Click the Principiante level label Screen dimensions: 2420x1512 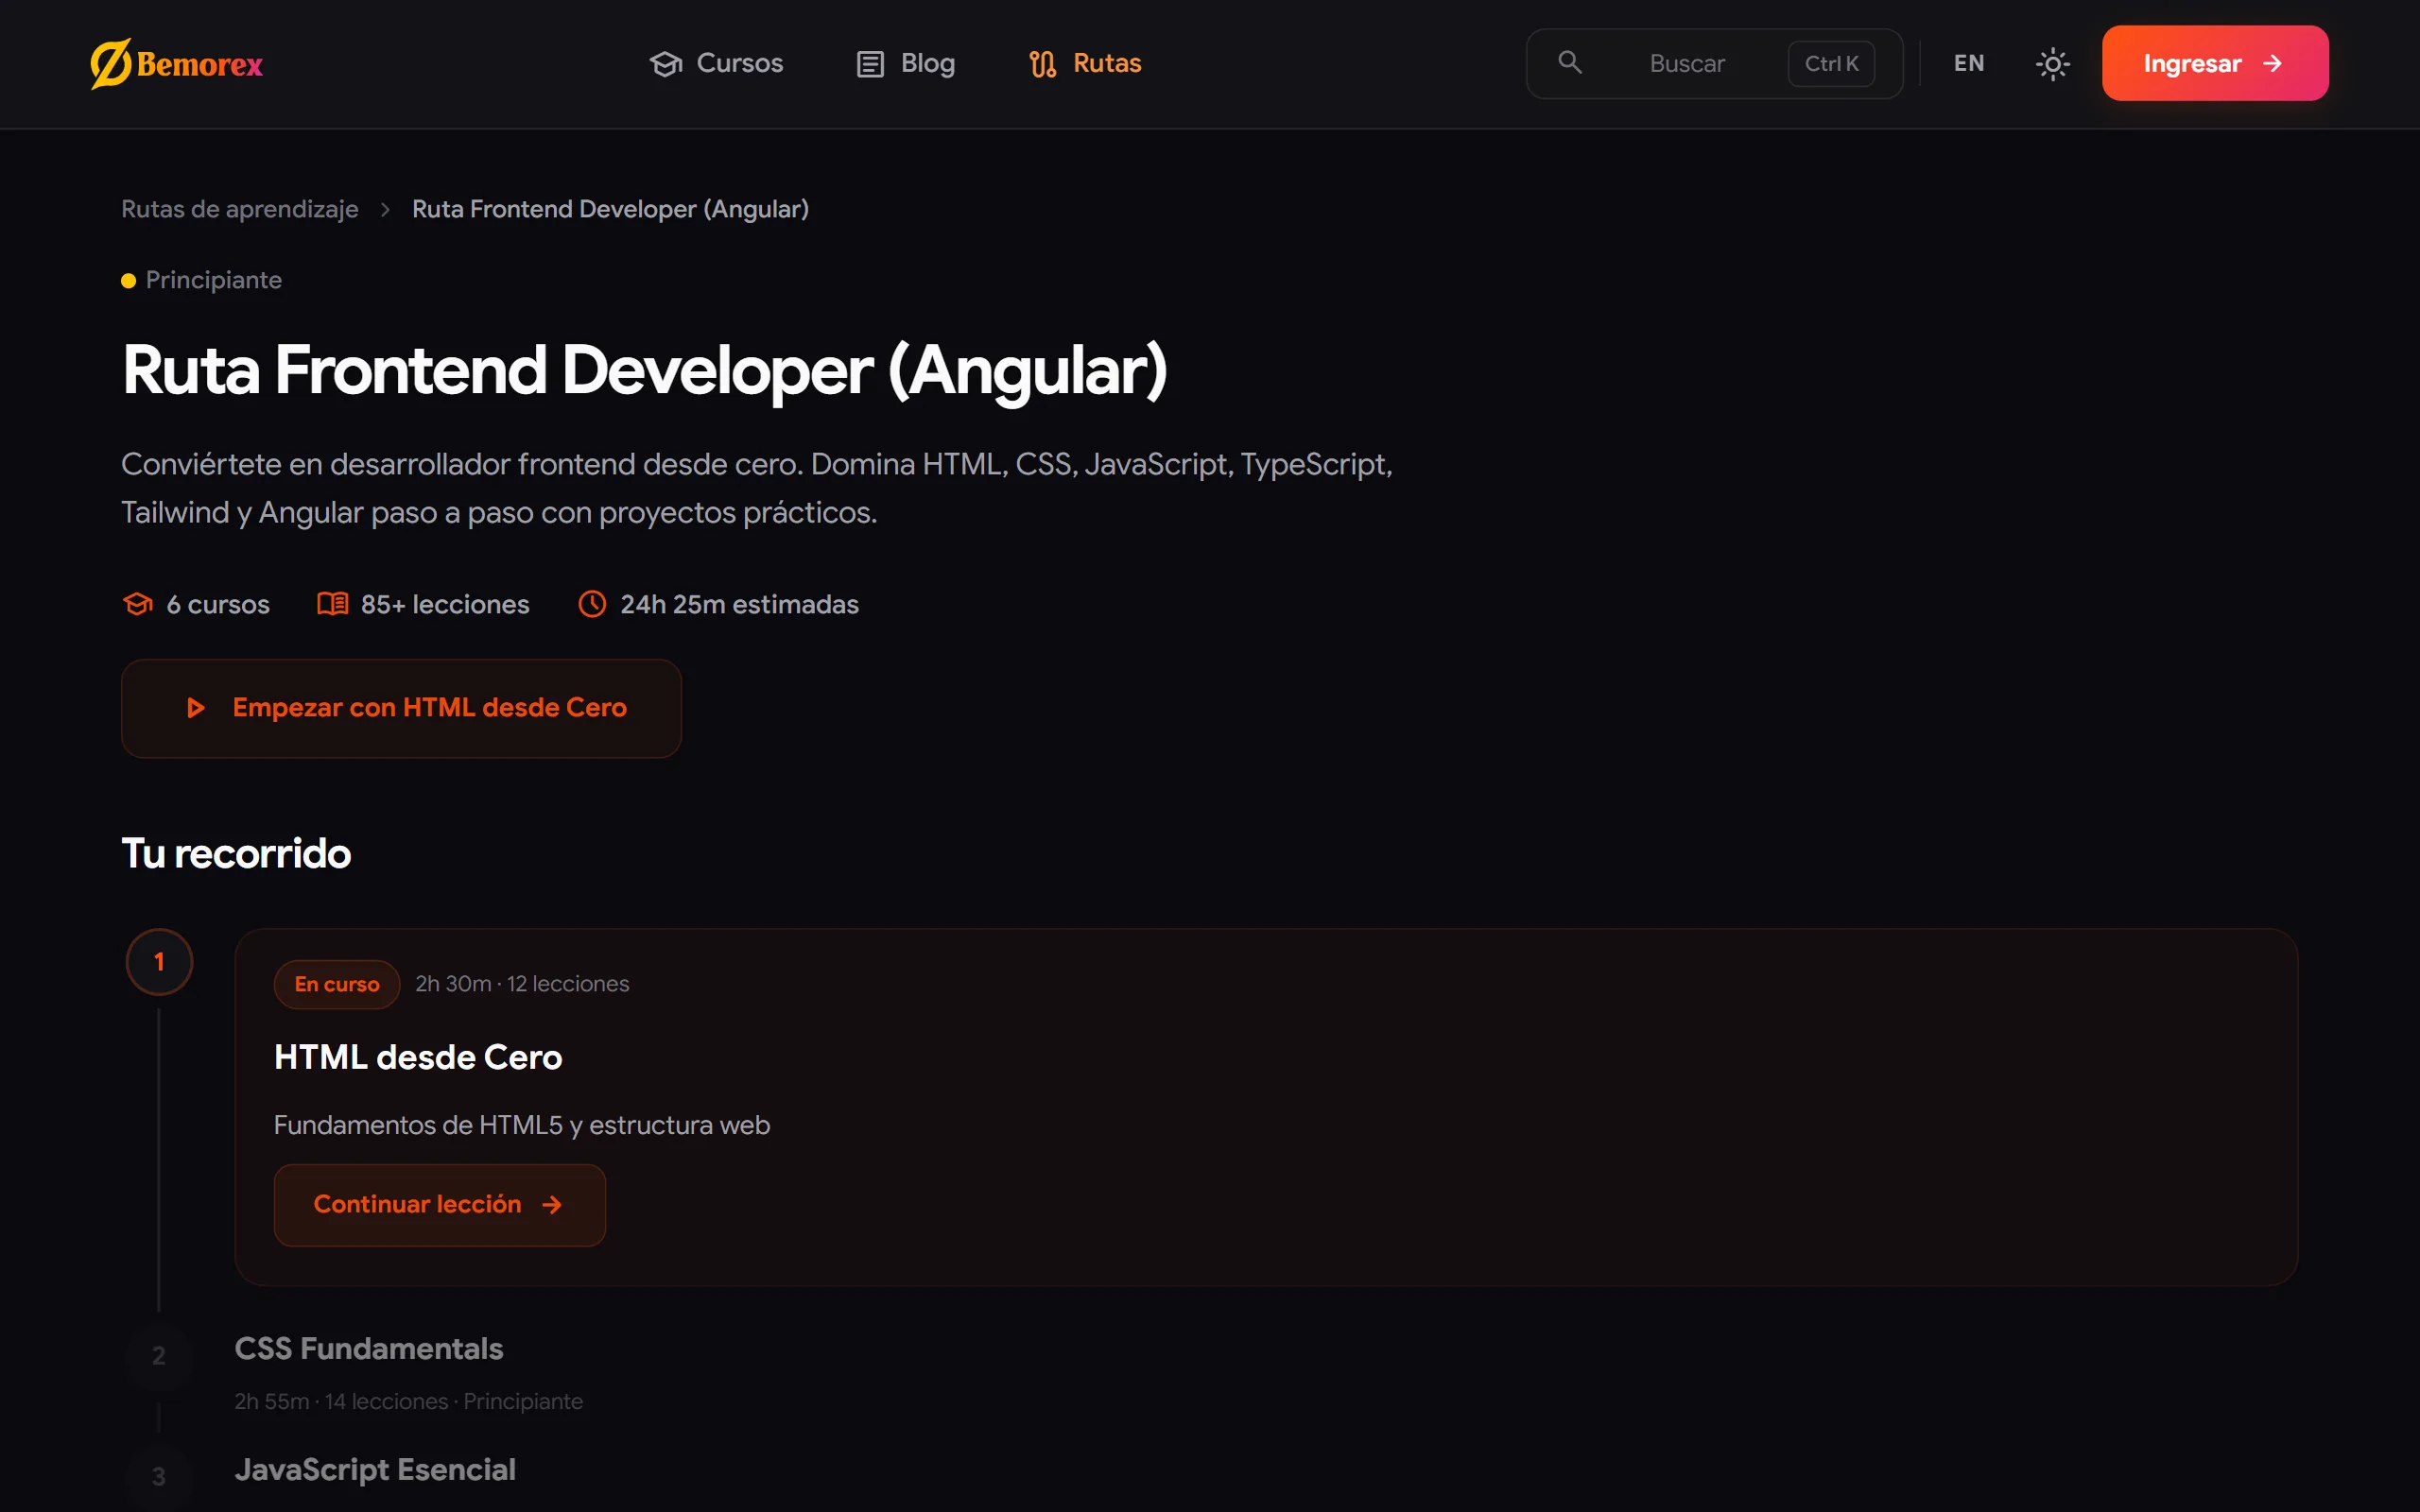[x=214, y=280]
